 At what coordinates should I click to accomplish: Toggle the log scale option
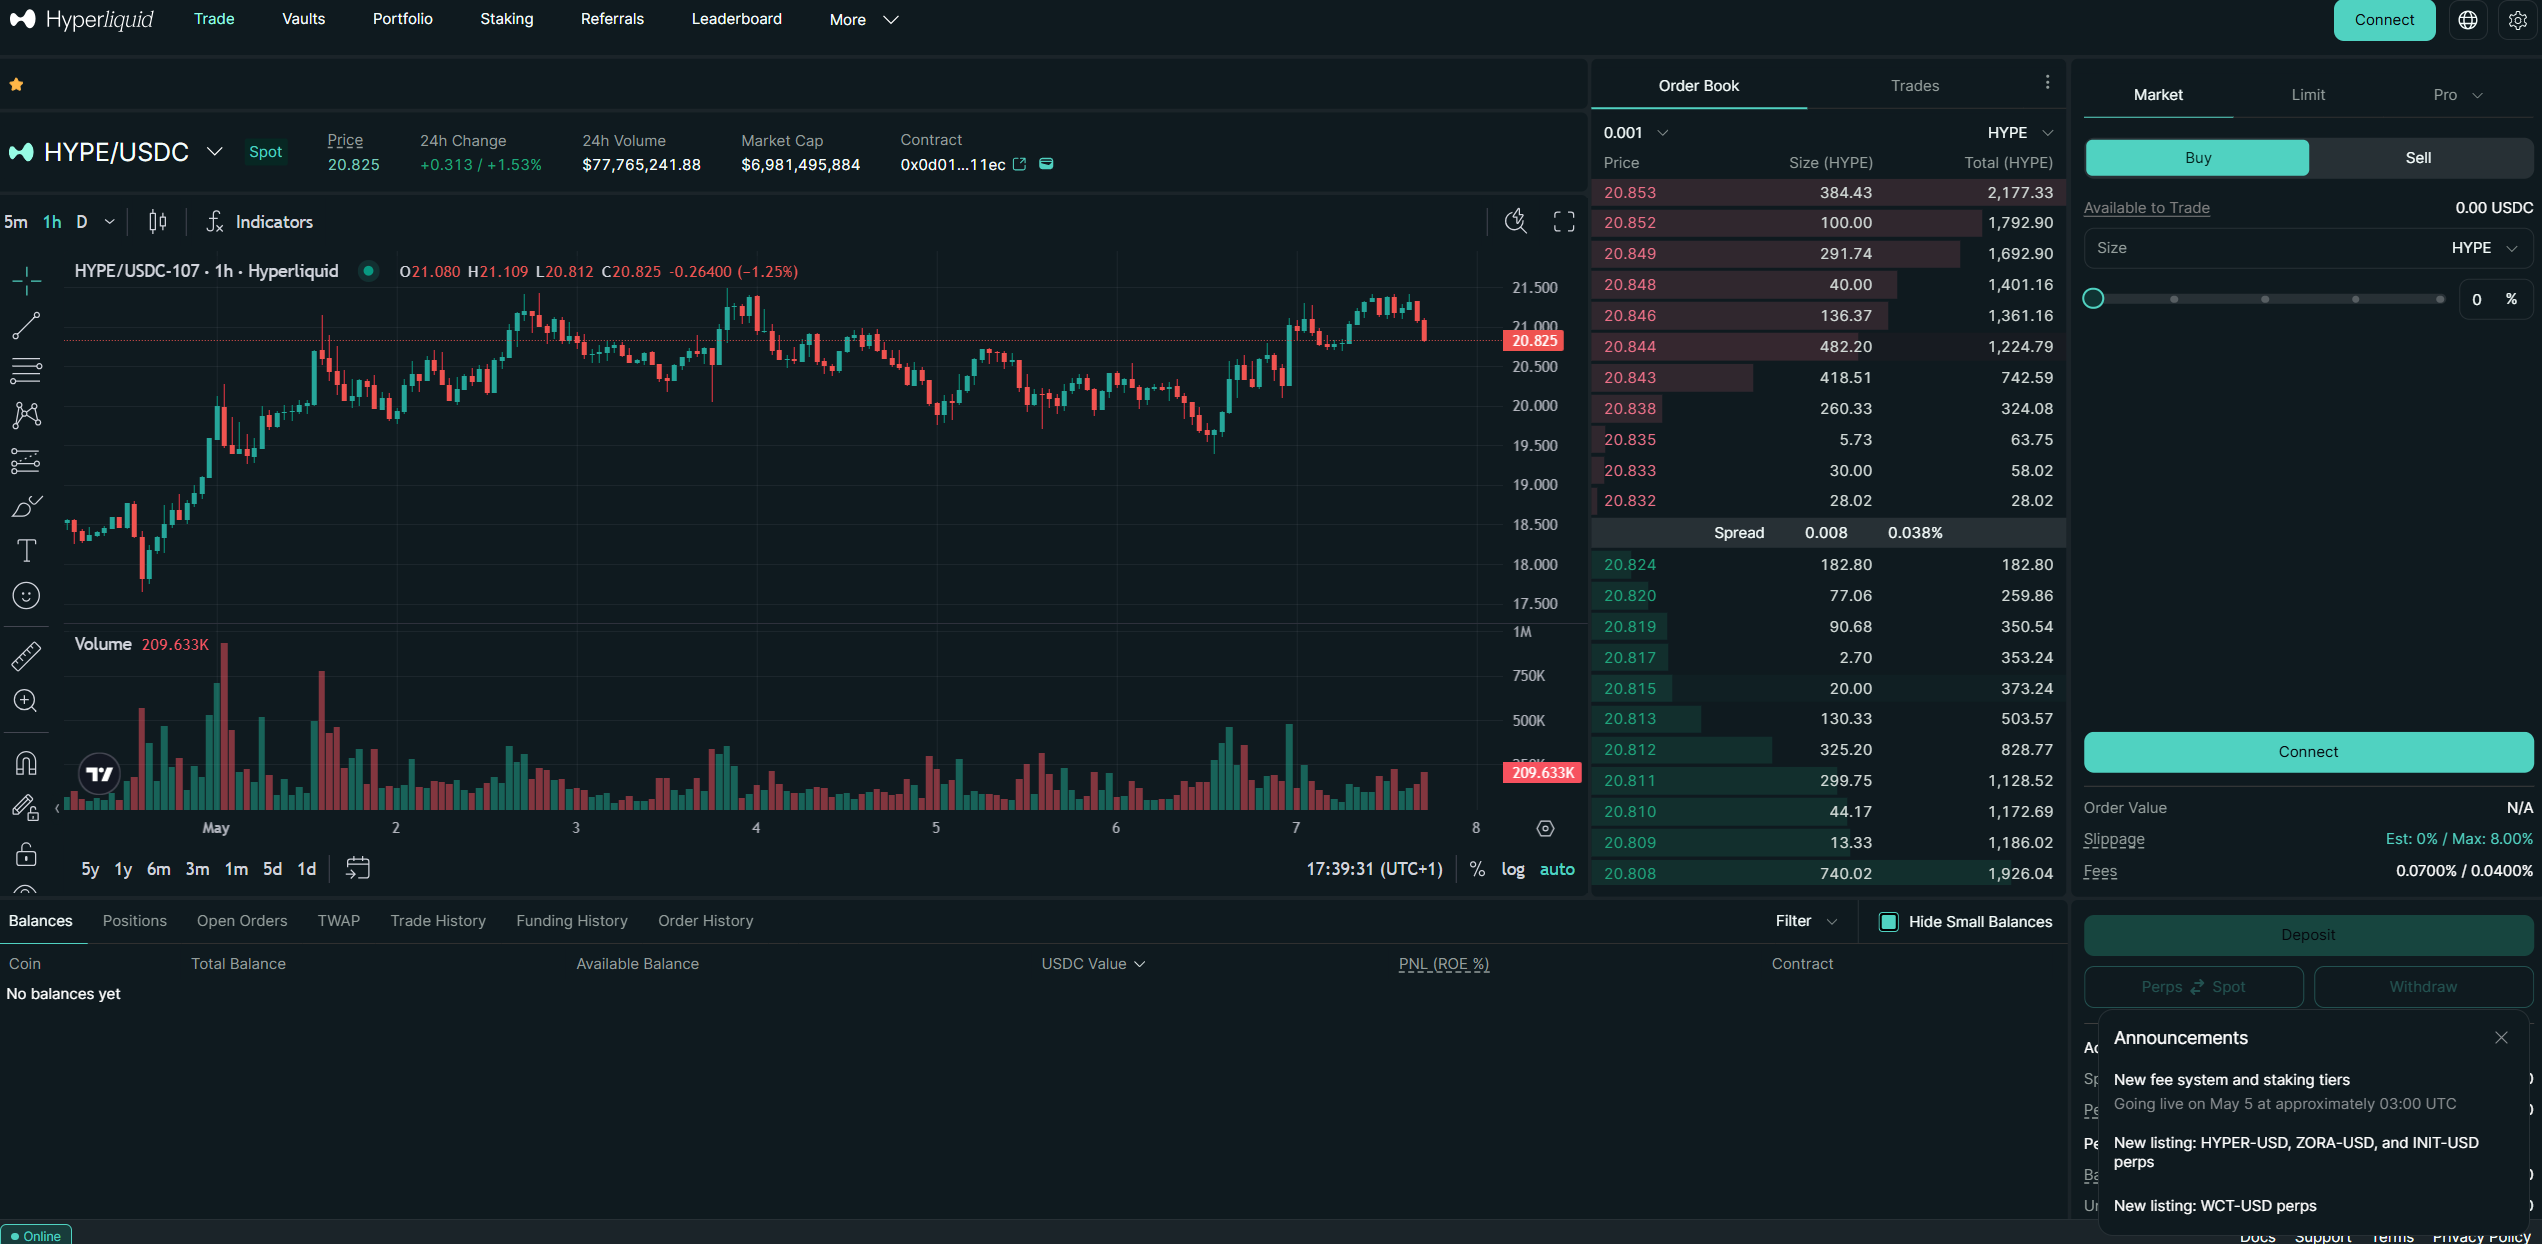pyautogui.click(x=1512, y=869)
